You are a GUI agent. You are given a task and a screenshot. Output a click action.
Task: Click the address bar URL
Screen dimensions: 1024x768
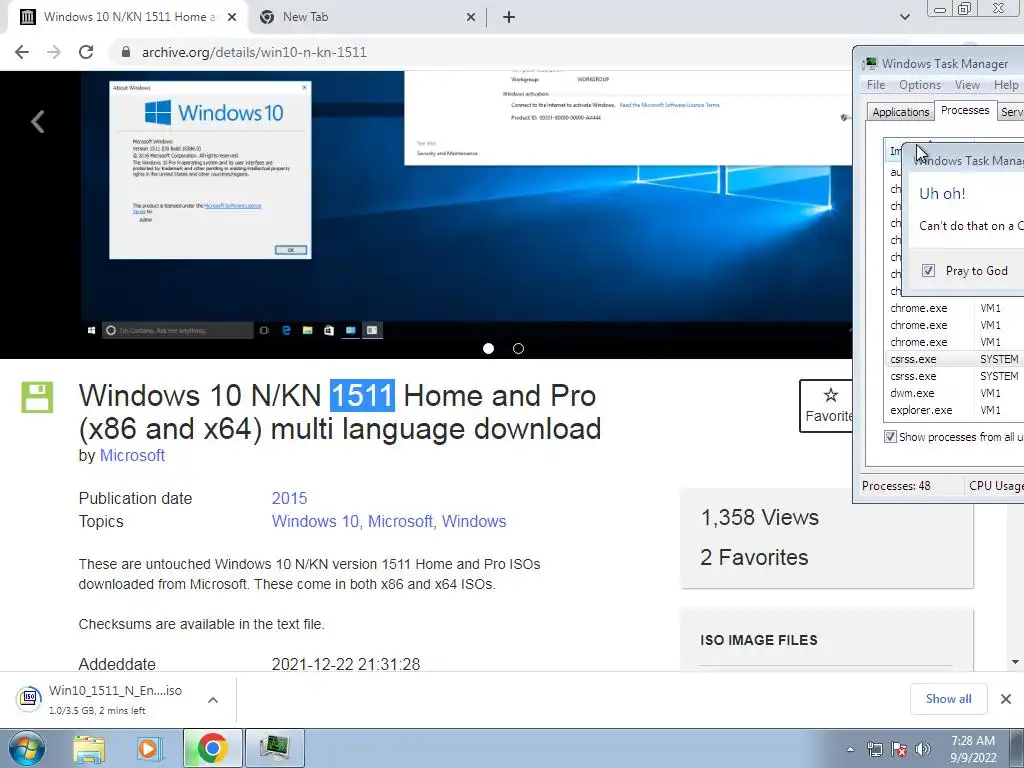point(254,52)
